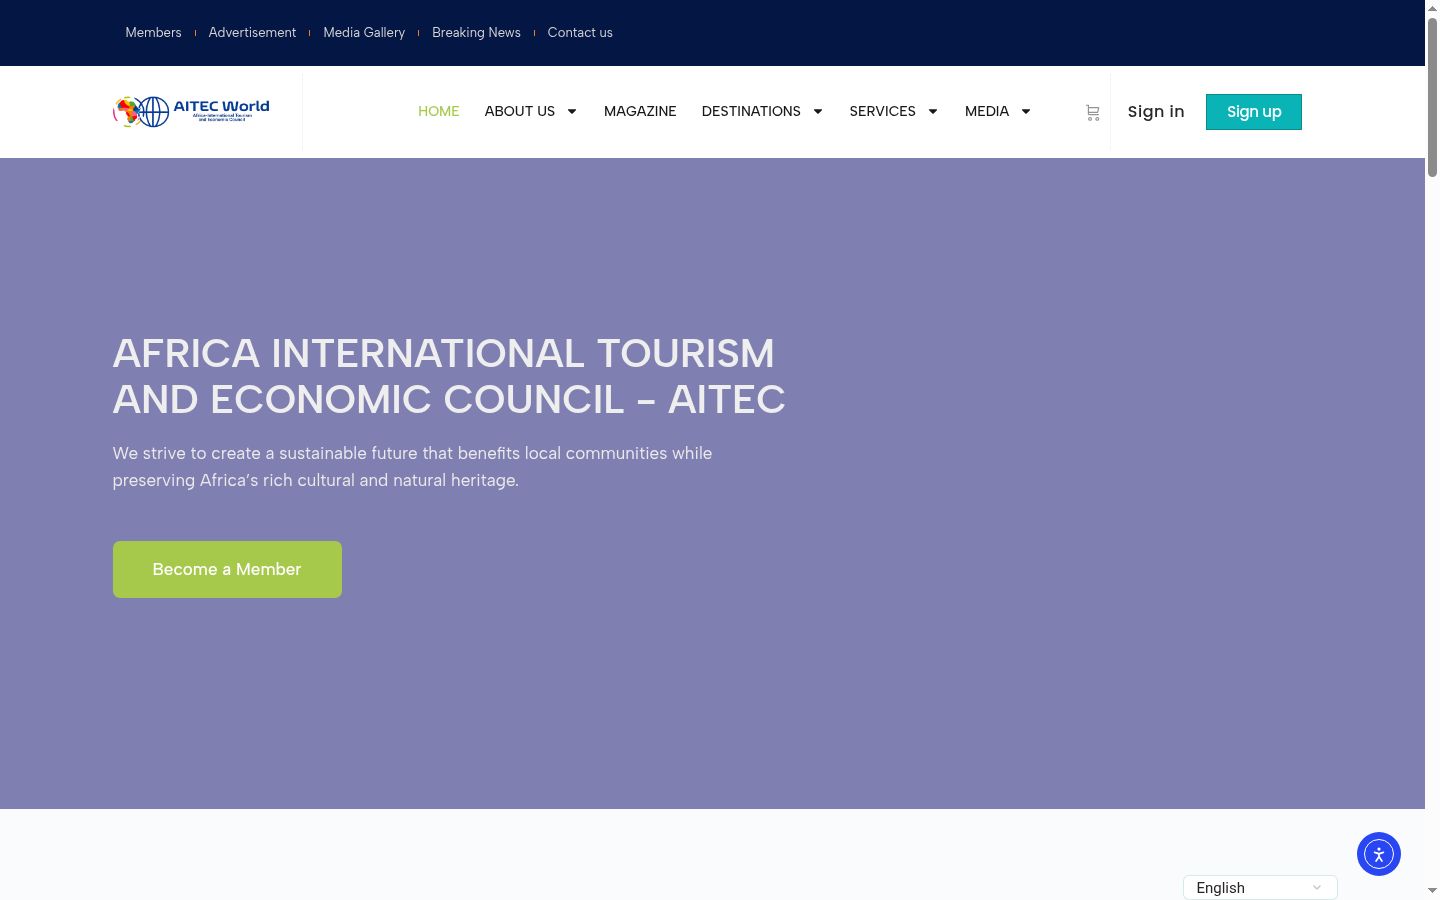
Task: Expand the Destinations submenu arrow
Action: (x=818, y=111)
